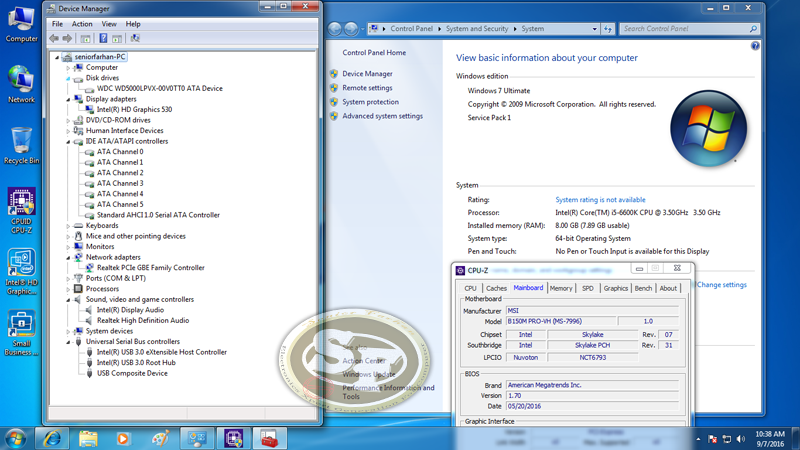Open Small Business desktop shortcut
The width and height of the screenshot is (800, 450).
coord(21,333)
